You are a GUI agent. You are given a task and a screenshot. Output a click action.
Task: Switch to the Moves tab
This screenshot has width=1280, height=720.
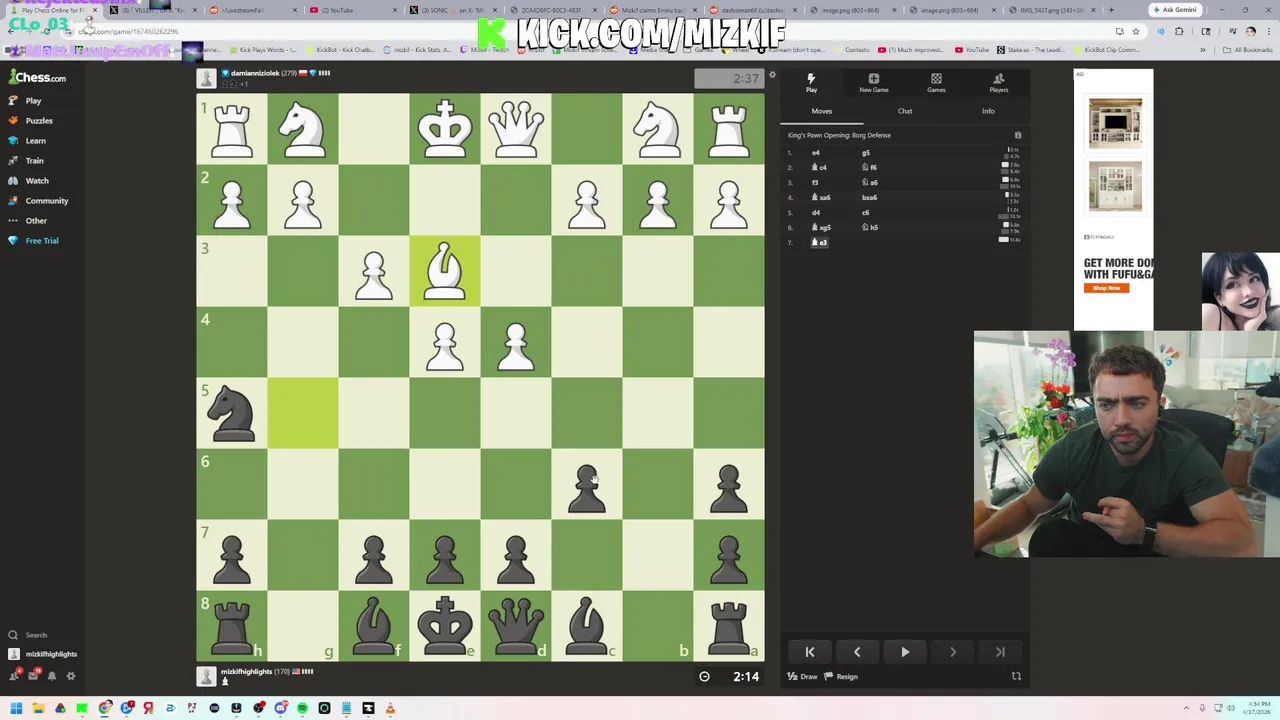(x=821, y=111)
